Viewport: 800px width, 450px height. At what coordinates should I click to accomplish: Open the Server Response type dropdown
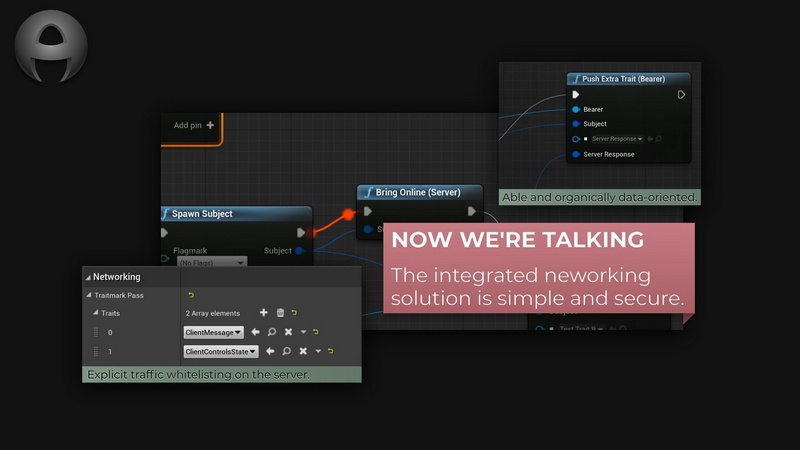(x=616, y=139)
